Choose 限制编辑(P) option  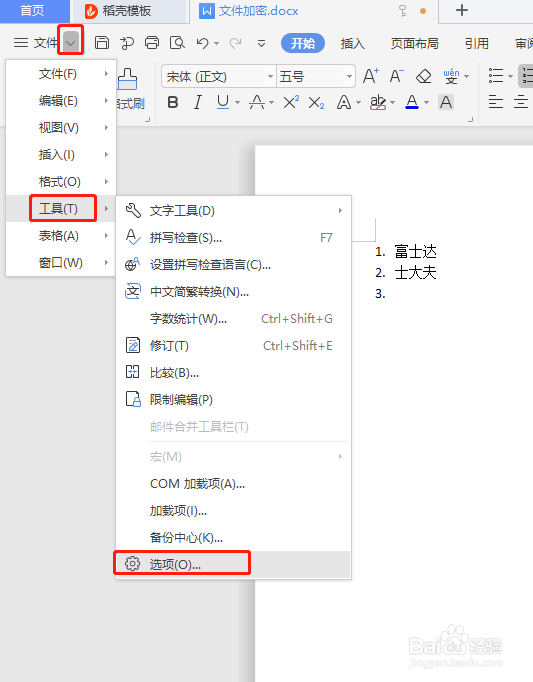click(x=234, y=400)
